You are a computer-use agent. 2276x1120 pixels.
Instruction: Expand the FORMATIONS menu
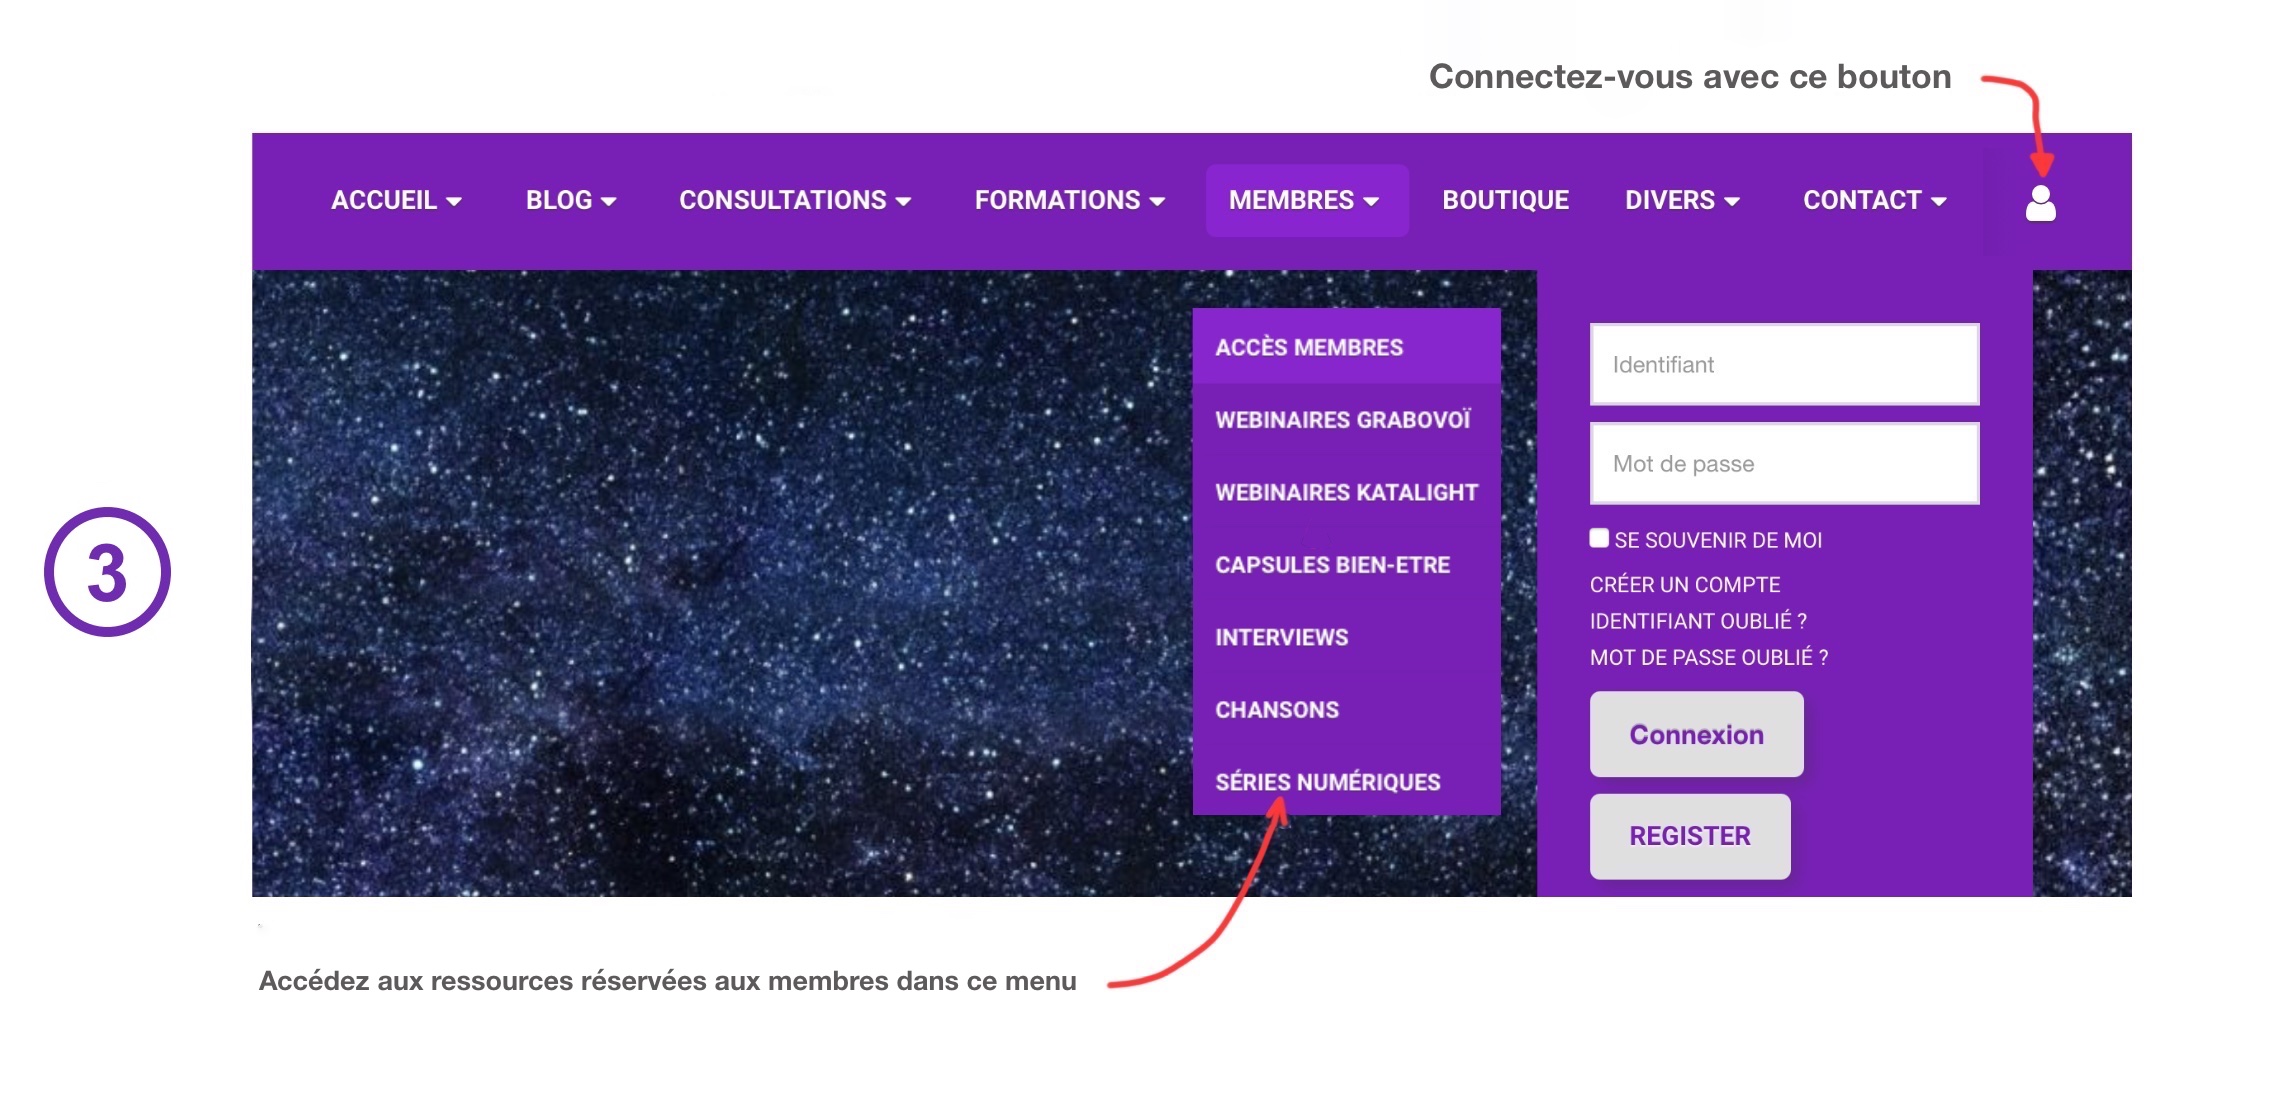point(1070,200)
